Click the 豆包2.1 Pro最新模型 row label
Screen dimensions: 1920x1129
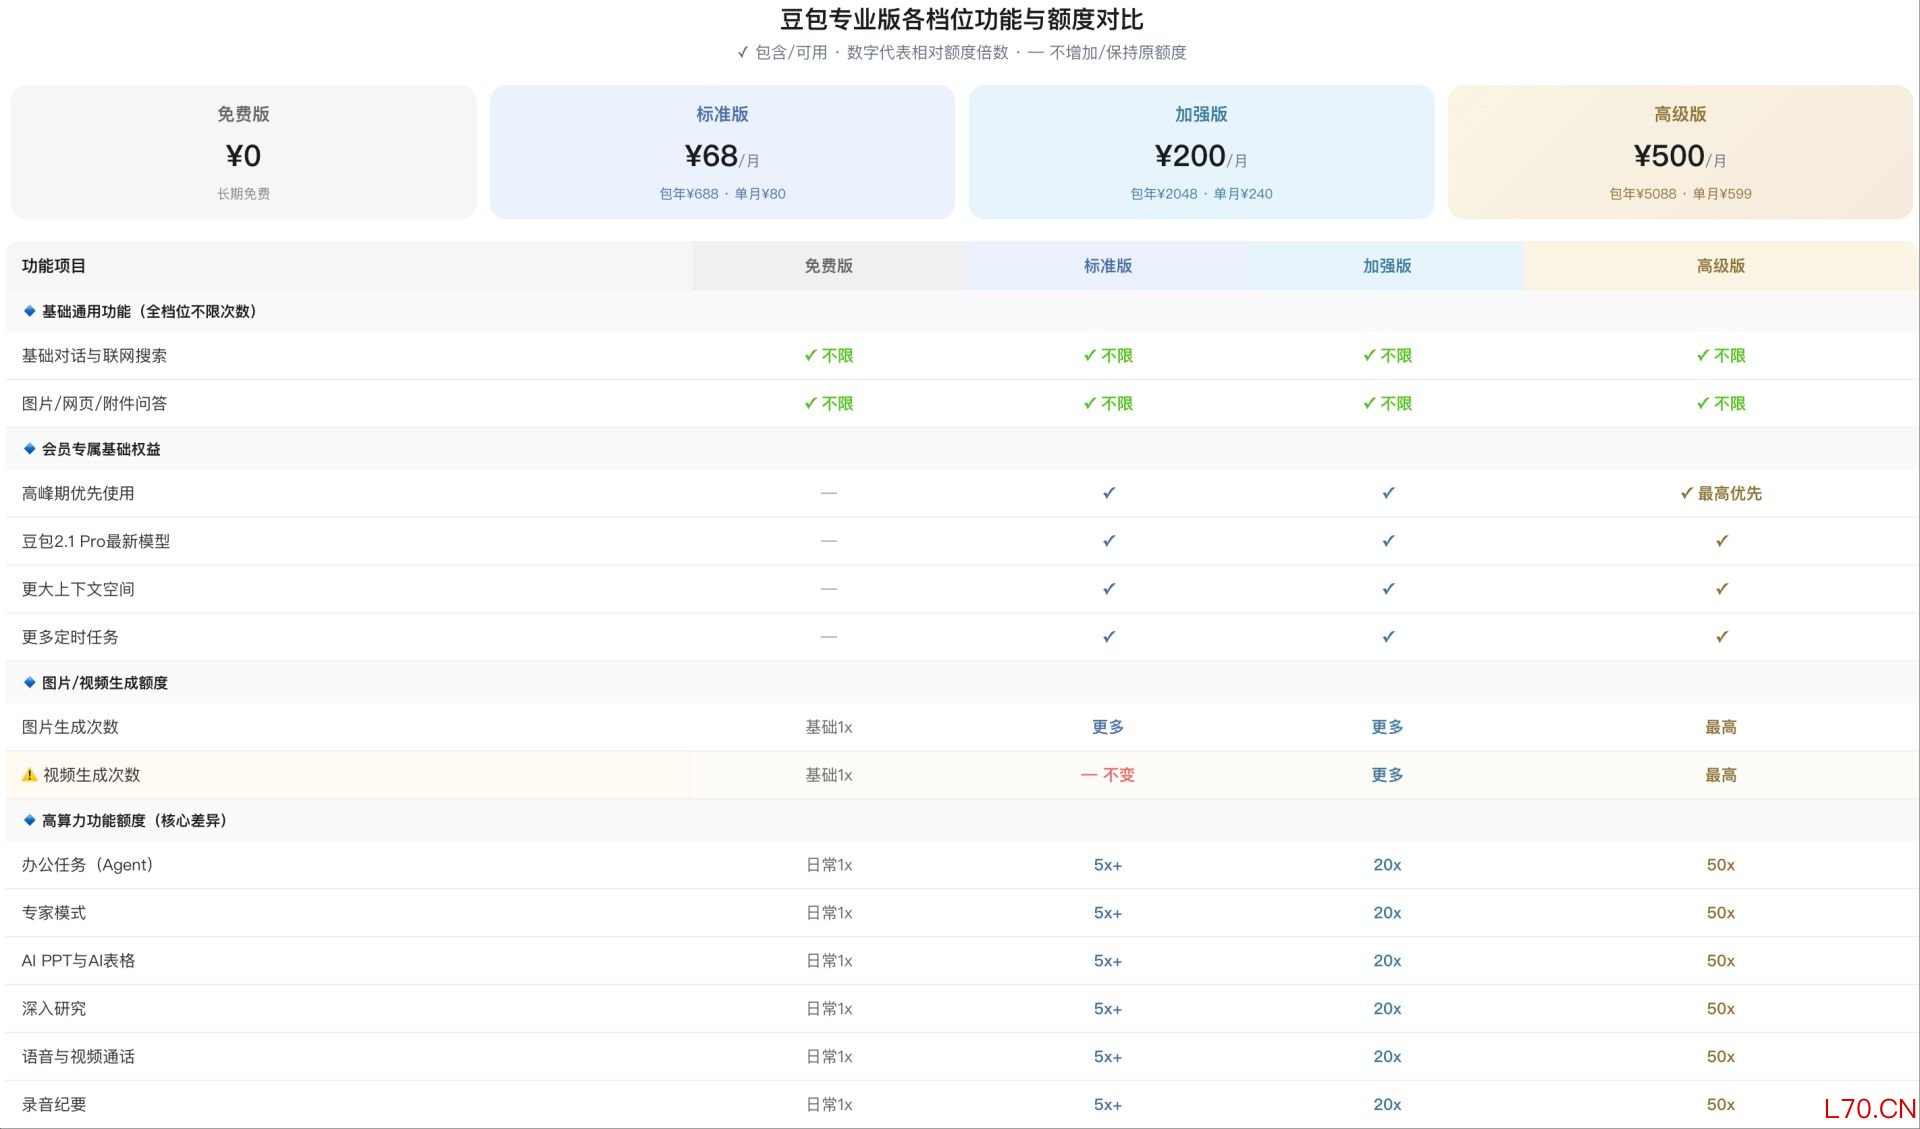coord(96,541)
